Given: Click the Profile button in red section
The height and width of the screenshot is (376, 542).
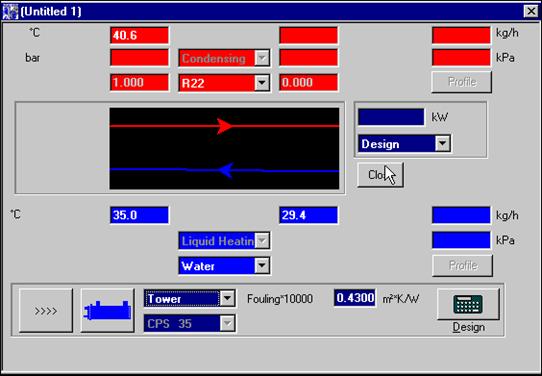Looking at the screenshot, I should 461,82.
